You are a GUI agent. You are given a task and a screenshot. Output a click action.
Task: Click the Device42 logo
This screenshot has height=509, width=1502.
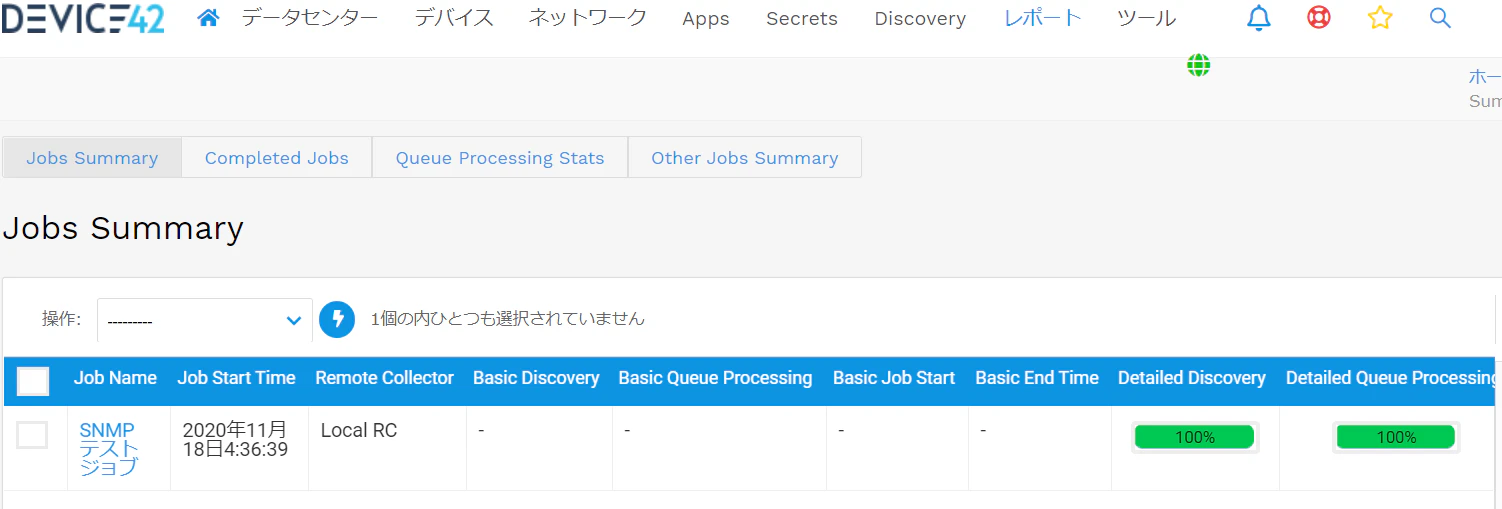coord(83,18)
